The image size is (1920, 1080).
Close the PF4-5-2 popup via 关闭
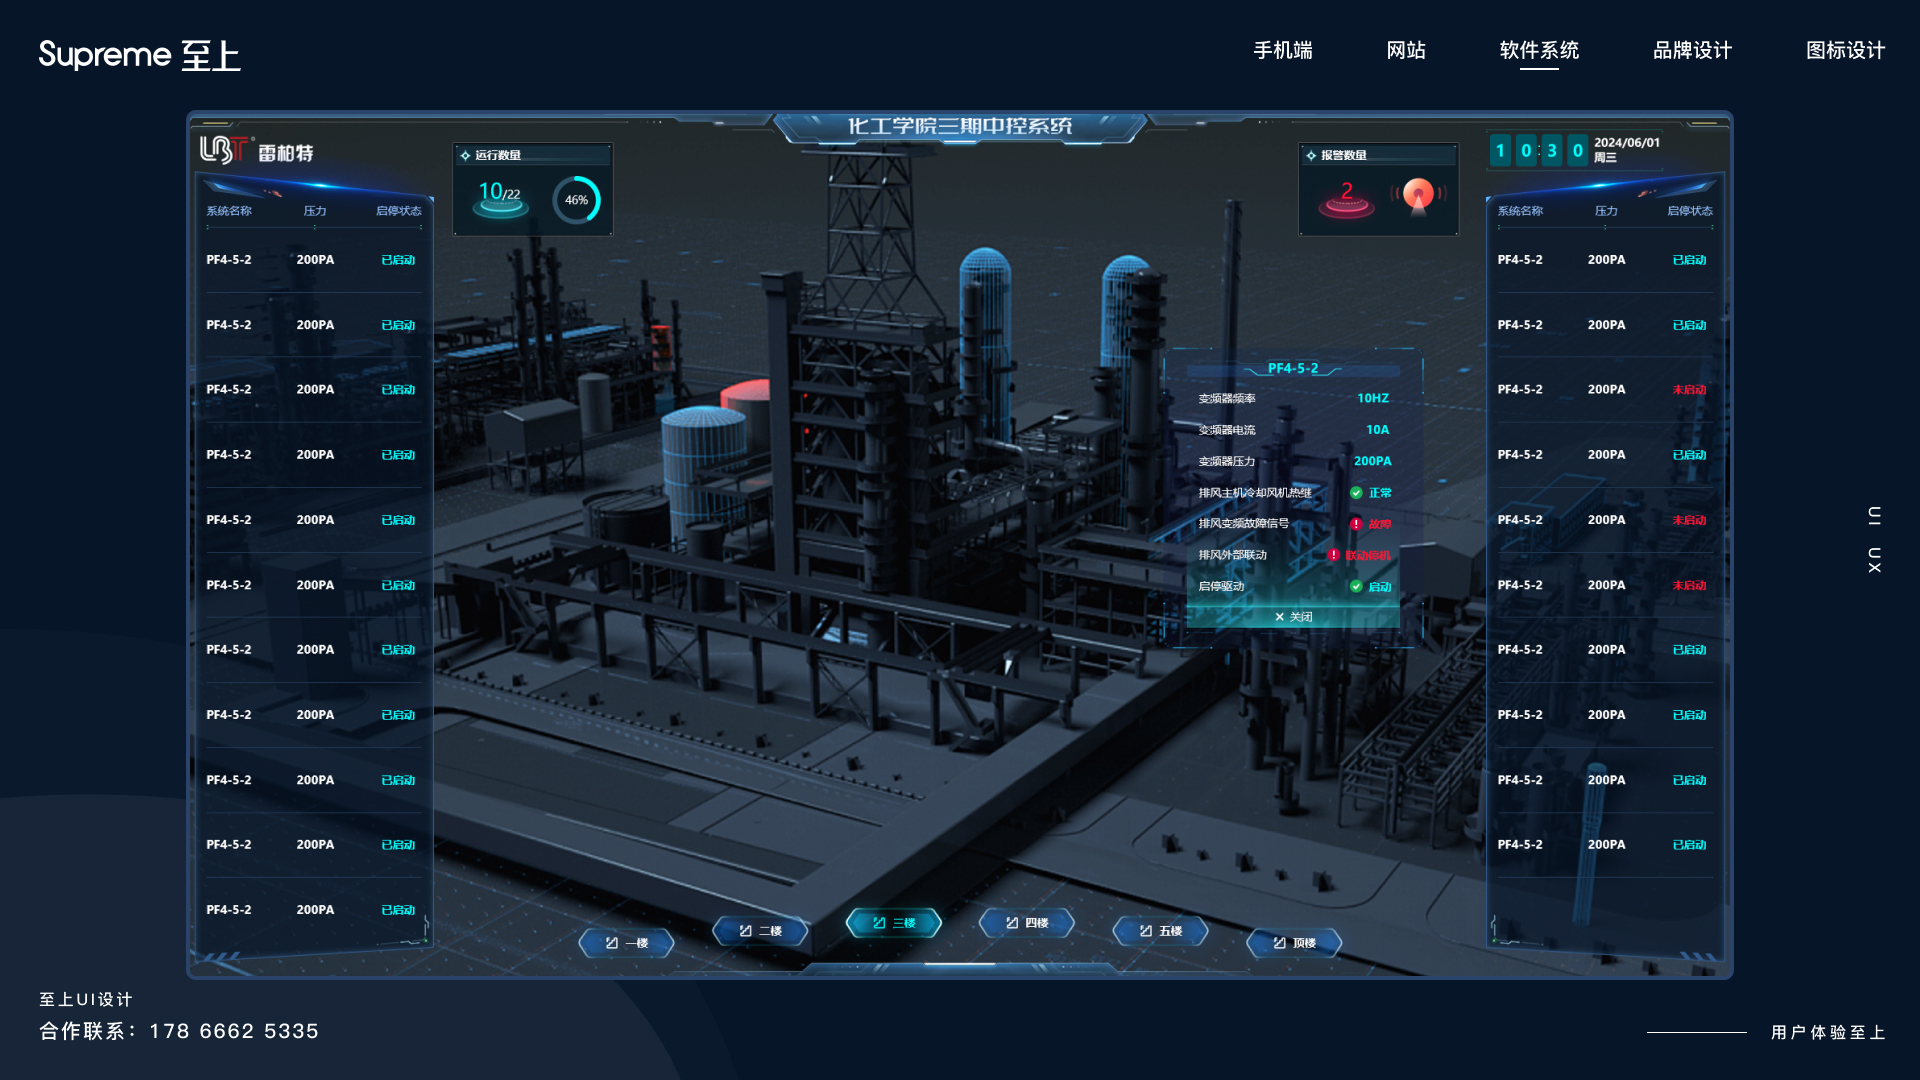coord(1293,617)
